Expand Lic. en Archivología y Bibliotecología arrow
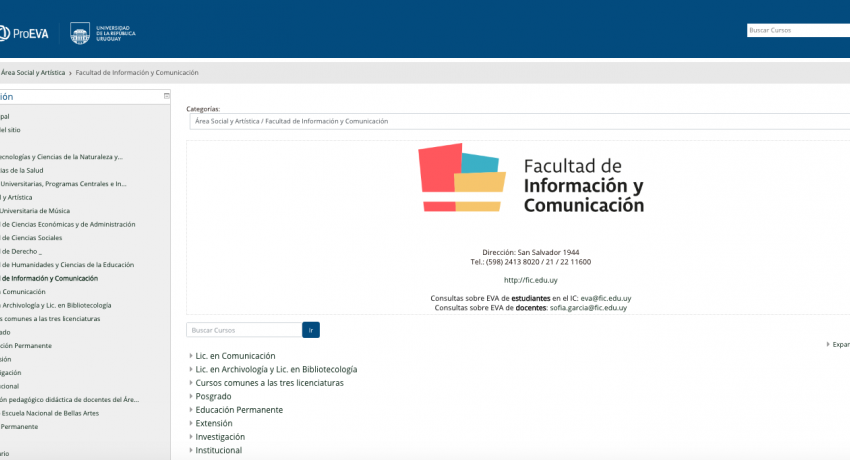The width and height of the screenshot is (850, 460). [x=191, y=370]
